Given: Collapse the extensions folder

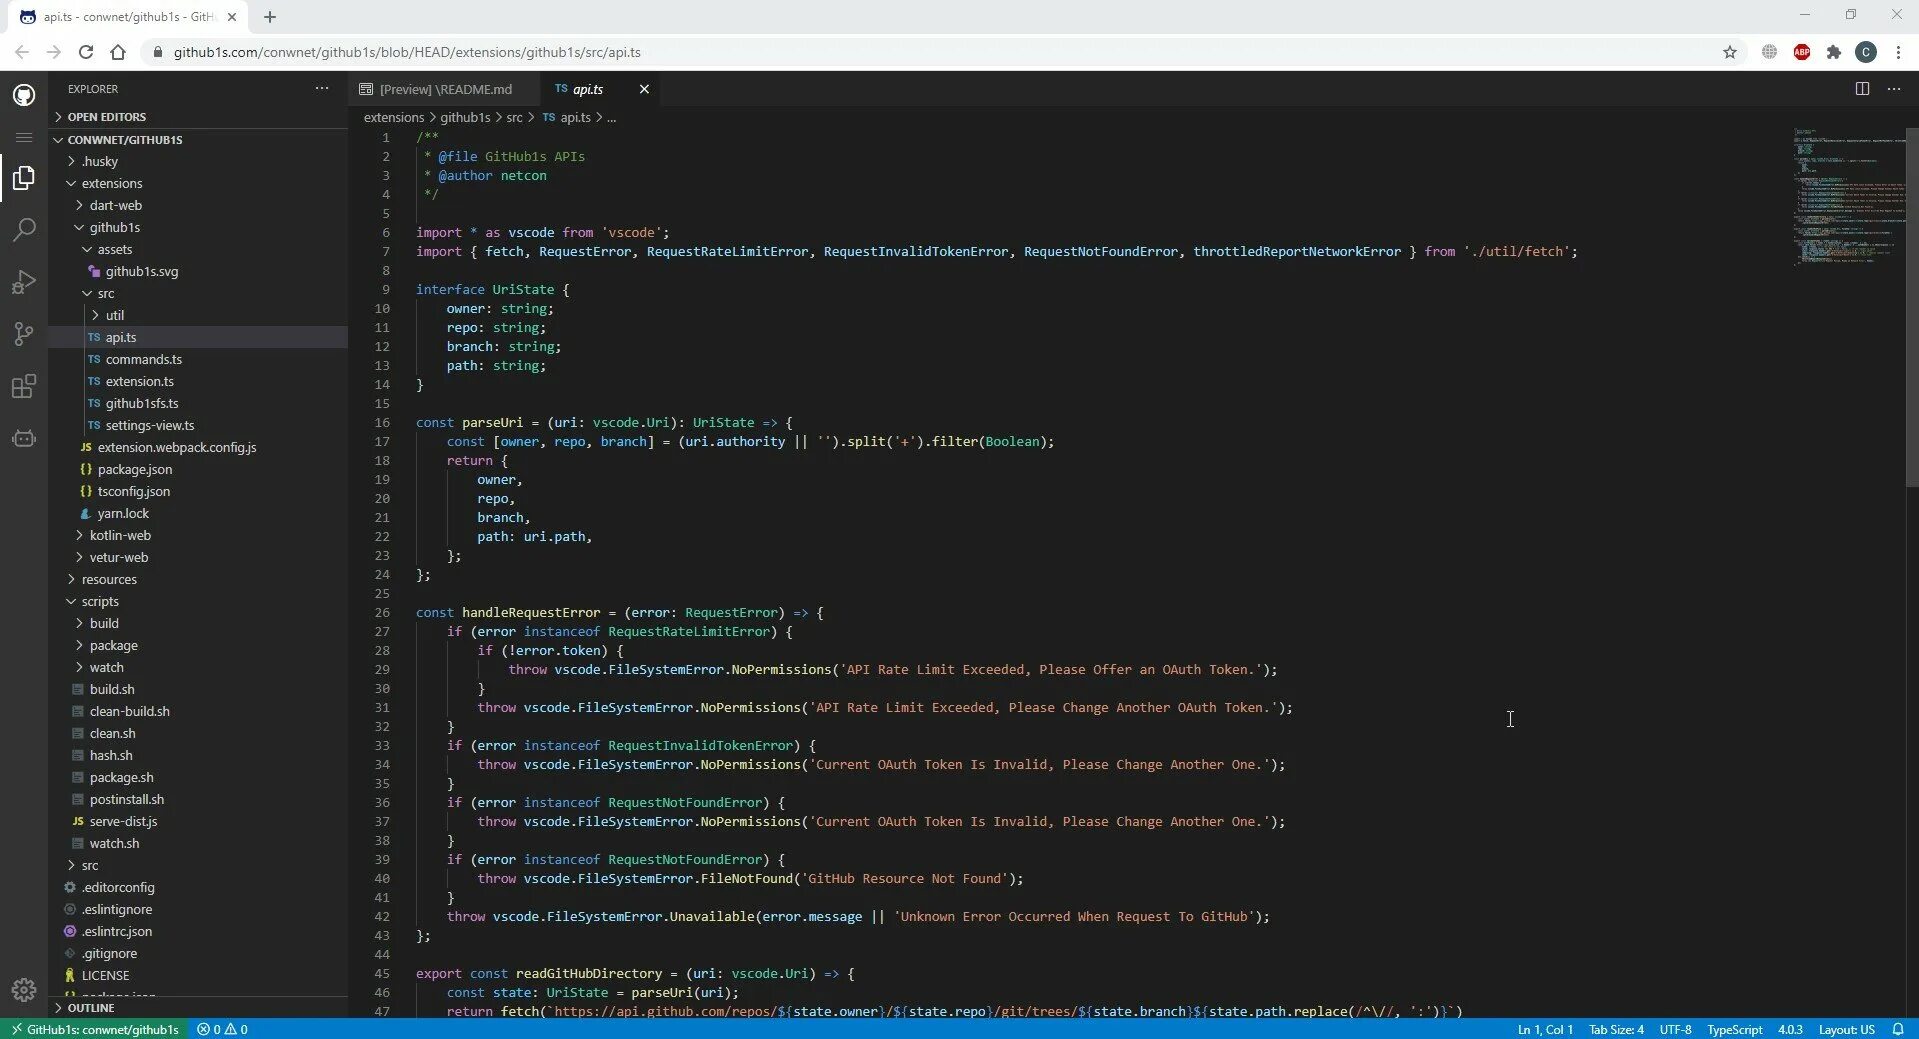Looking at the screenshot, I should (198, 183).
